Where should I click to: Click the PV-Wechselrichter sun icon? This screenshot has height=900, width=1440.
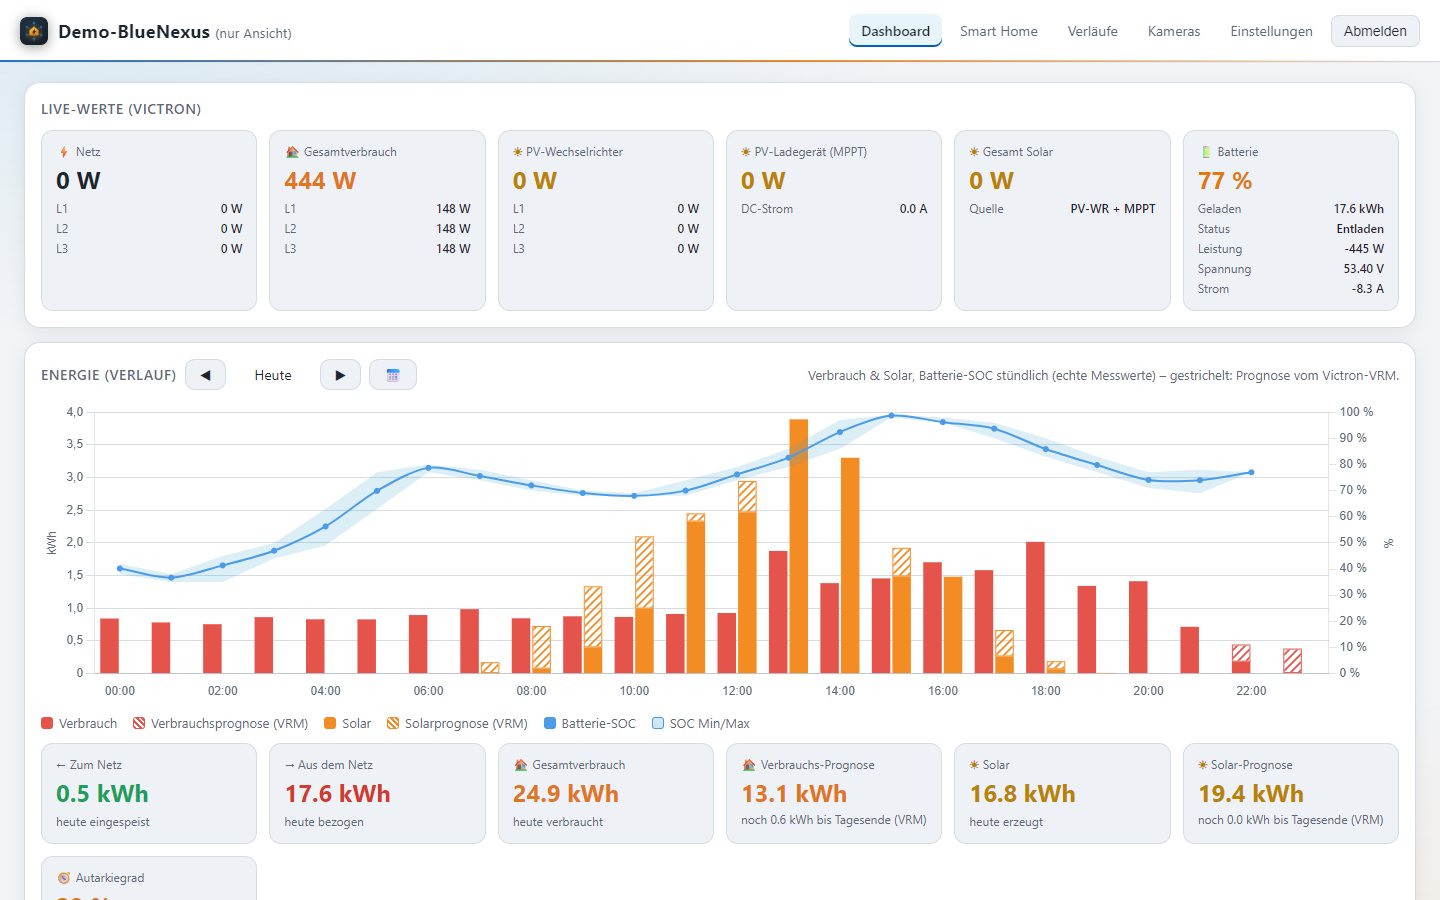pos(518,152)
